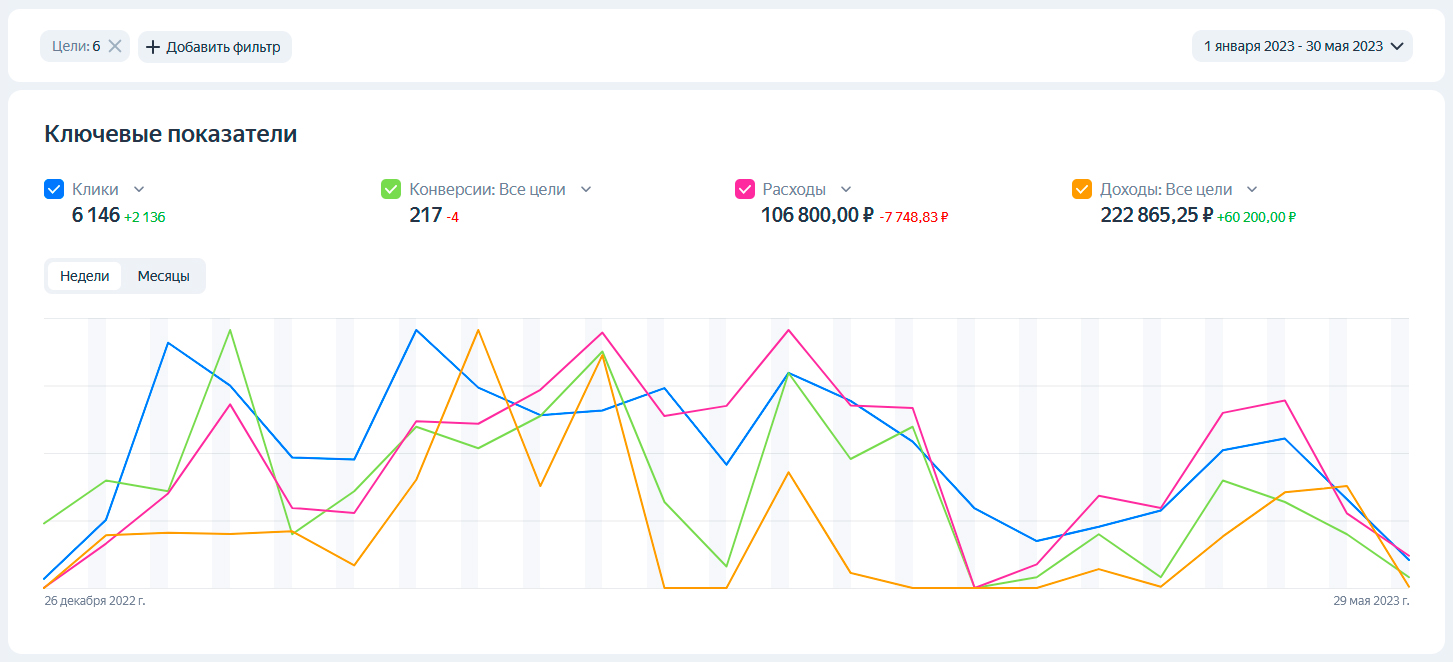The width and height of the screenshot is (1453, 662).
Task: Click the '+60 200,00 ₽' income change
Action: pos(1257,216)
